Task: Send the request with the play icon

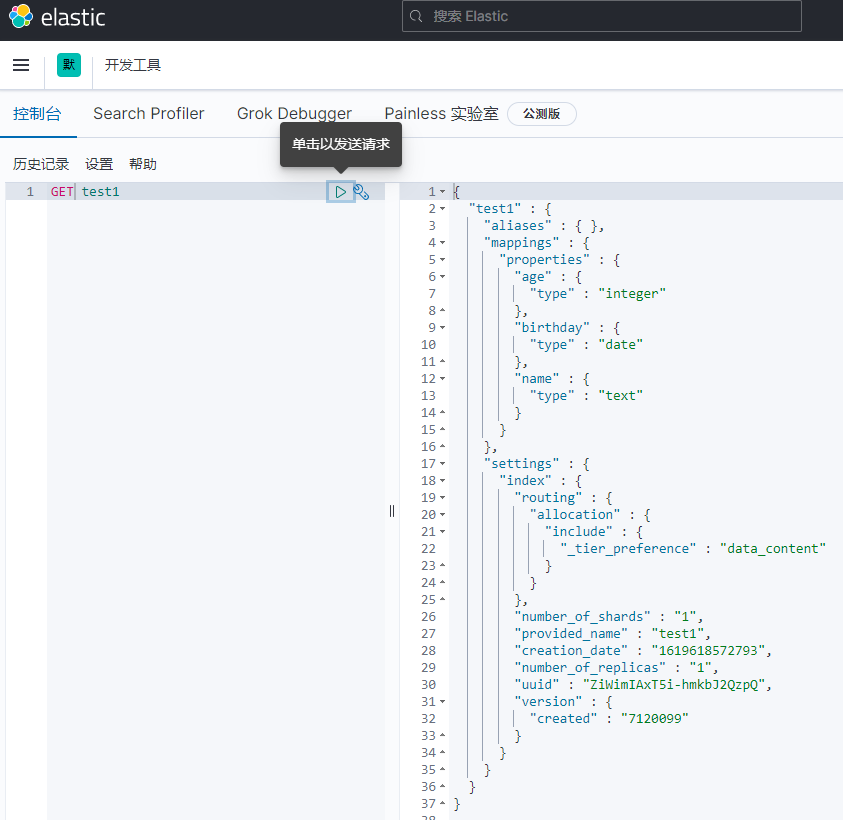Action: pyautogui.click(x=340, y=191)
